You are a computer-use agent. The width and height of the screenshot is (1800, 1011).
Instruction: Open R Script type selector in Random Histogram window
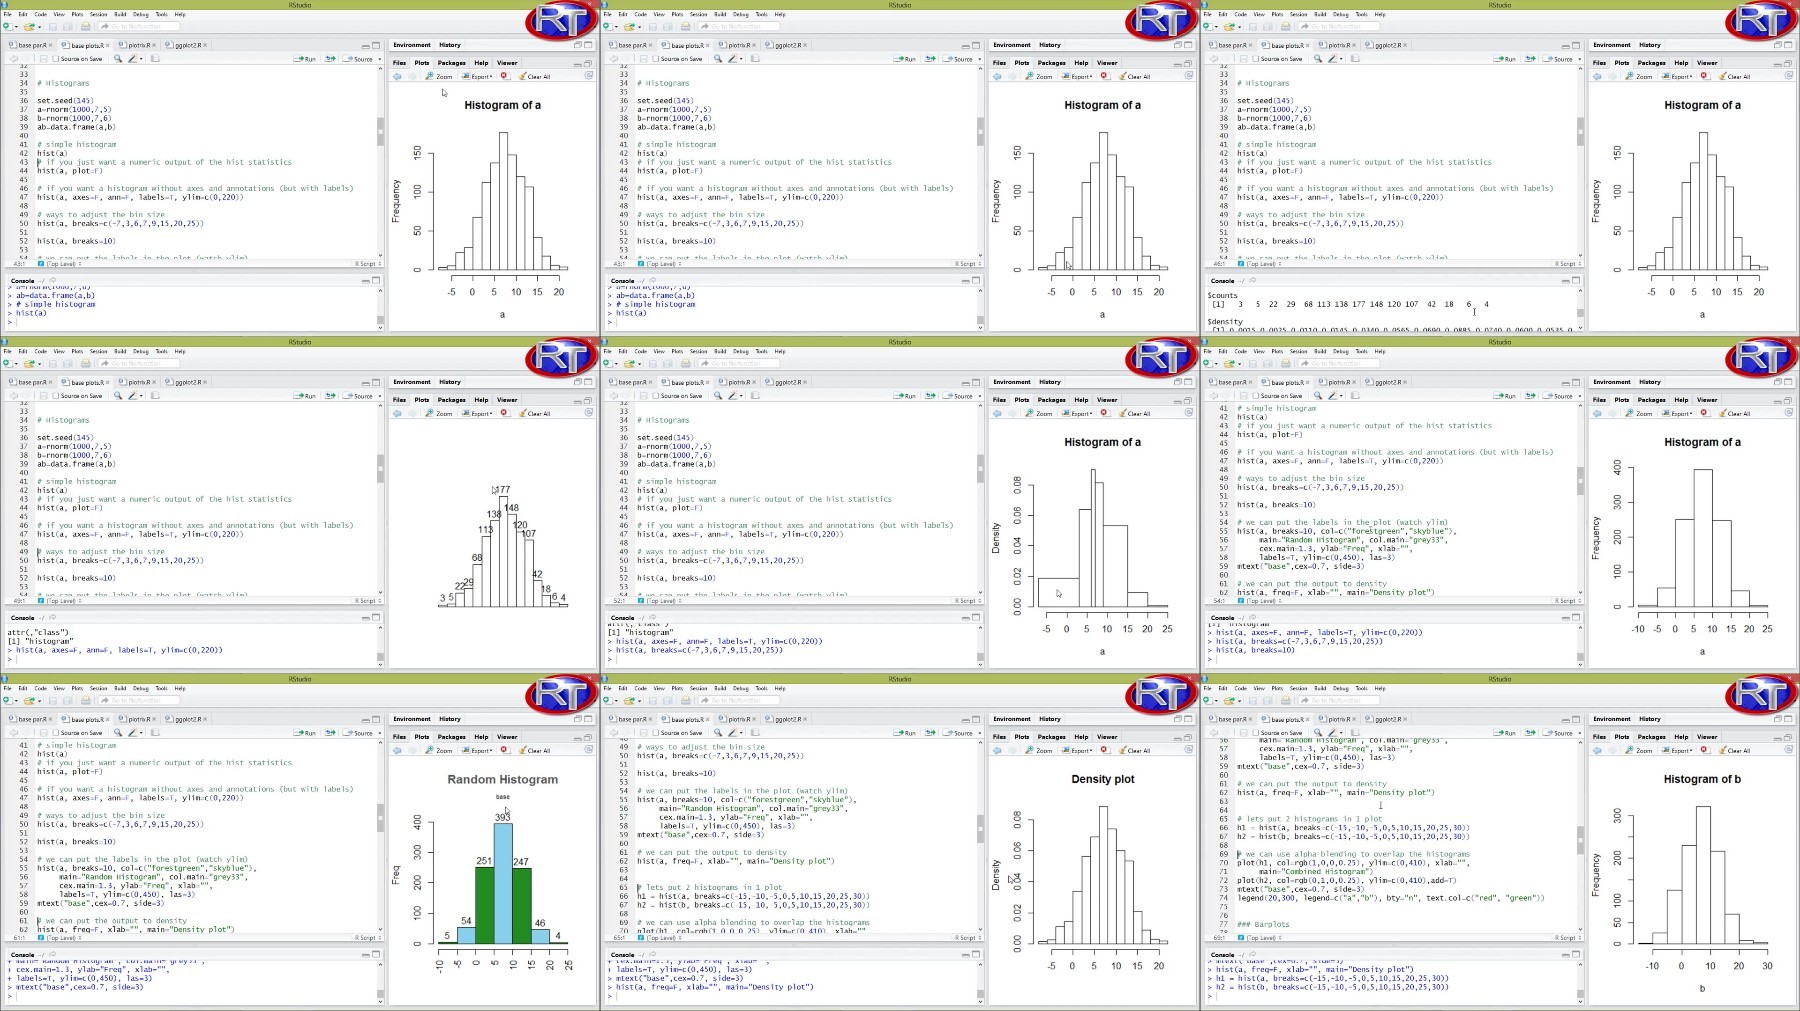click(x=367, y=938)
